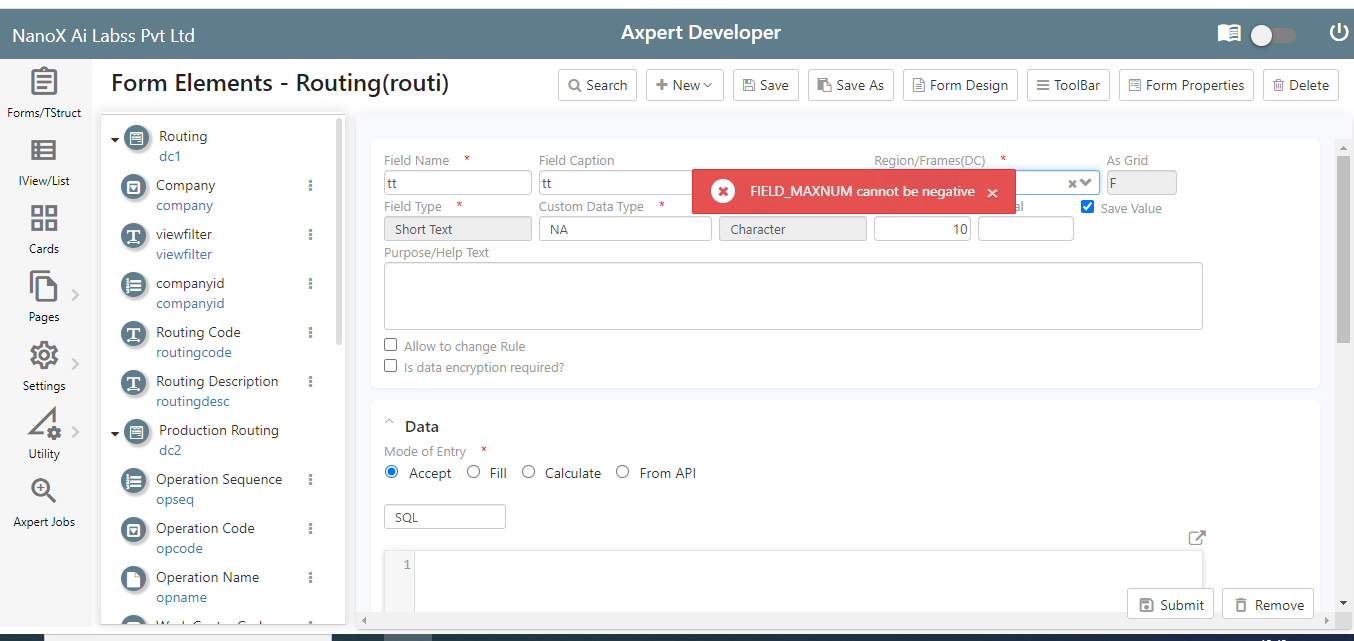The width and height of the screenshot is (1354, 641).
Task: Open options menu for Operation Name
Action: click(310, 577)
